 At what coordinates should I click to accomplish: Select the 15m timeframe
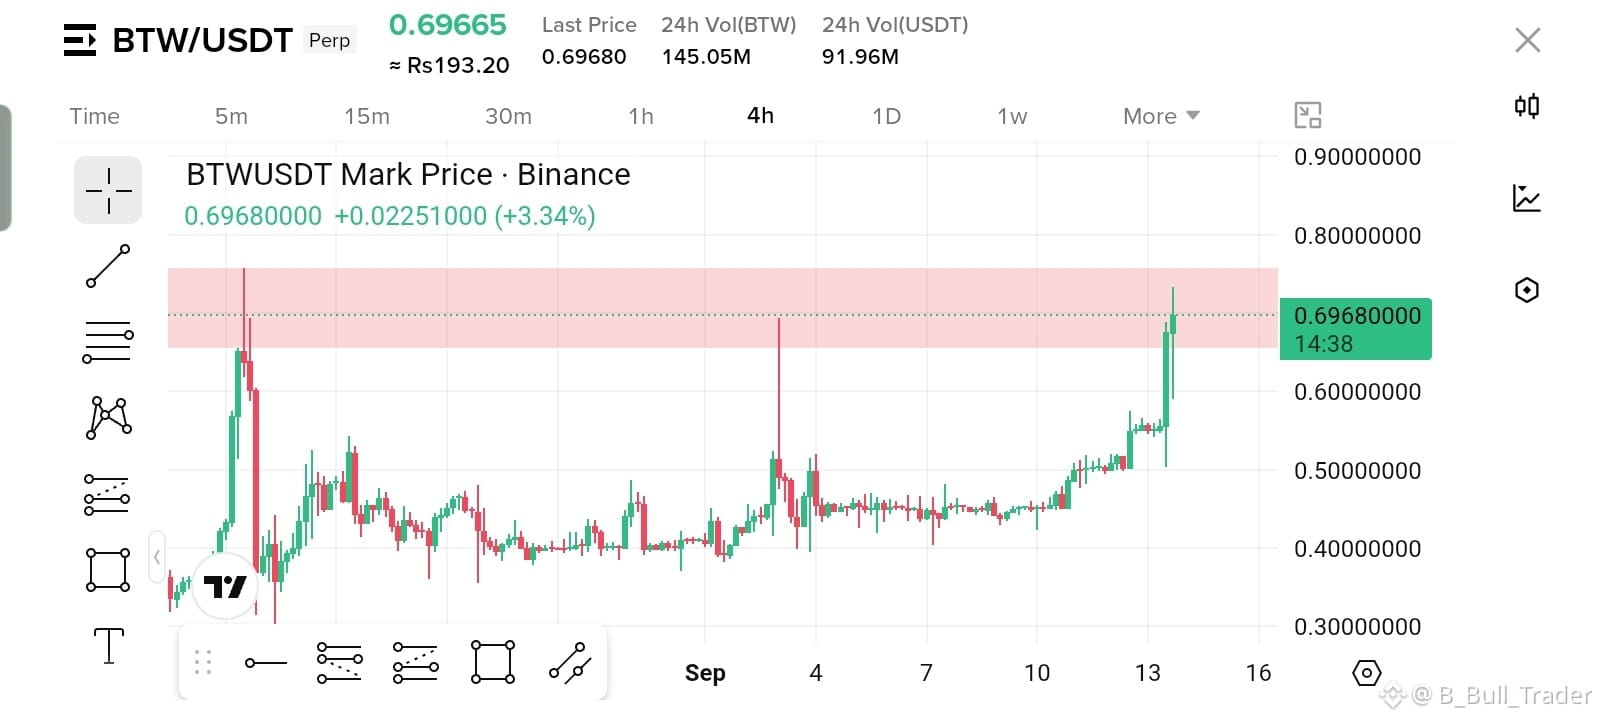(x=367, y=116)
